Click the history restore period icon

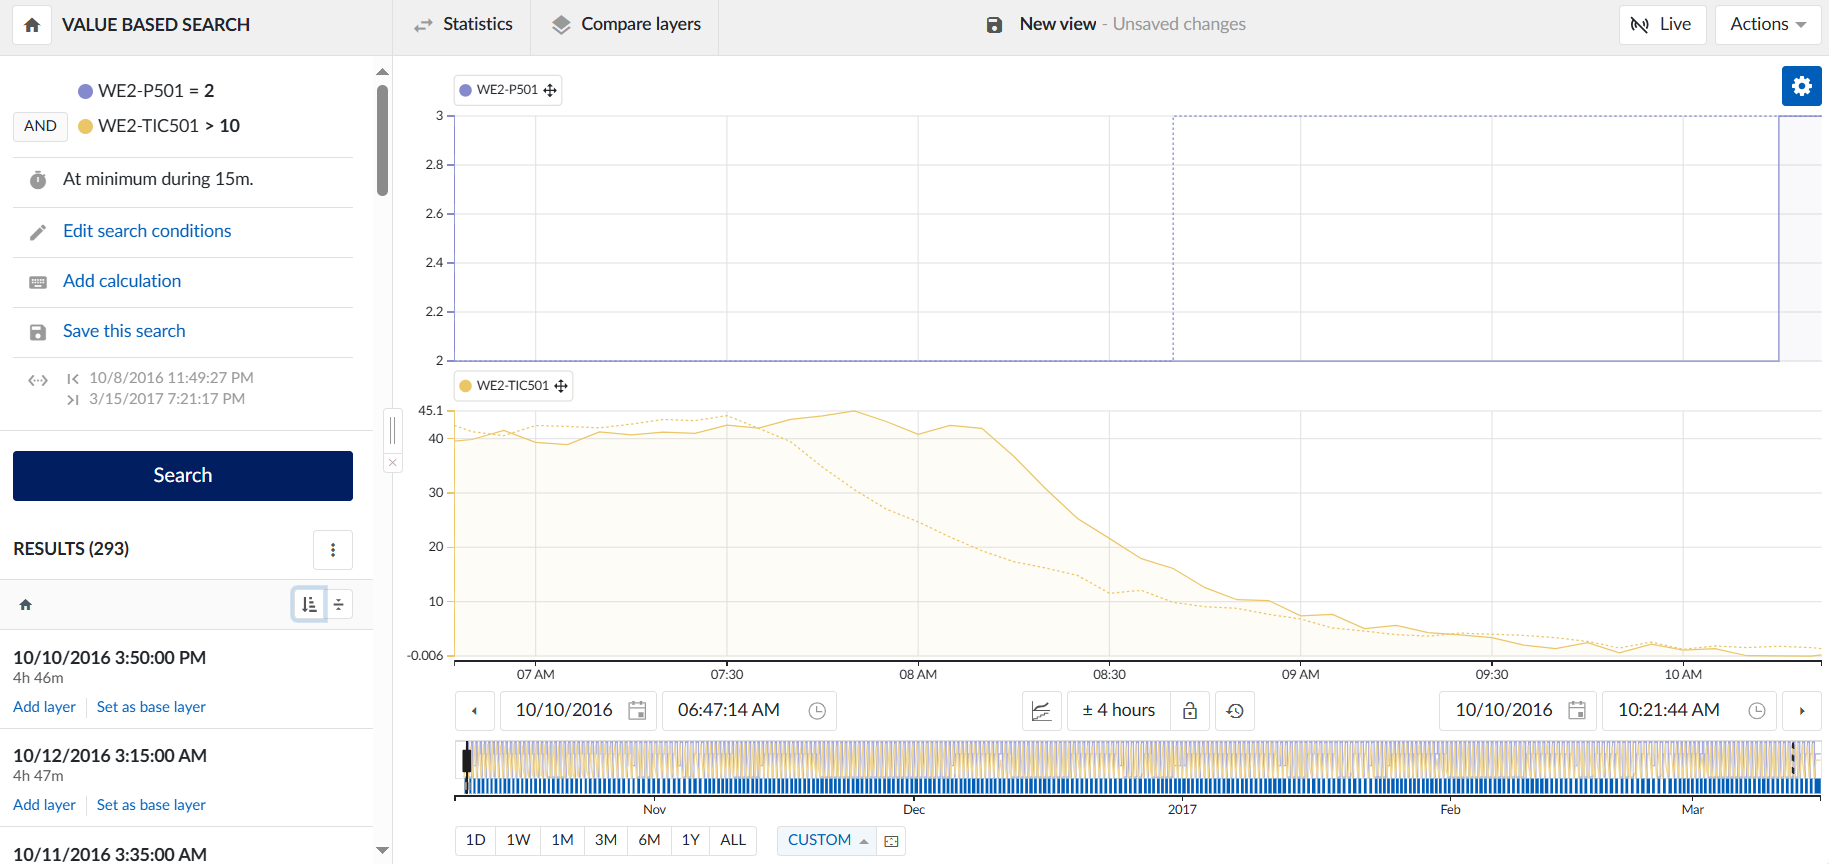1235,711
